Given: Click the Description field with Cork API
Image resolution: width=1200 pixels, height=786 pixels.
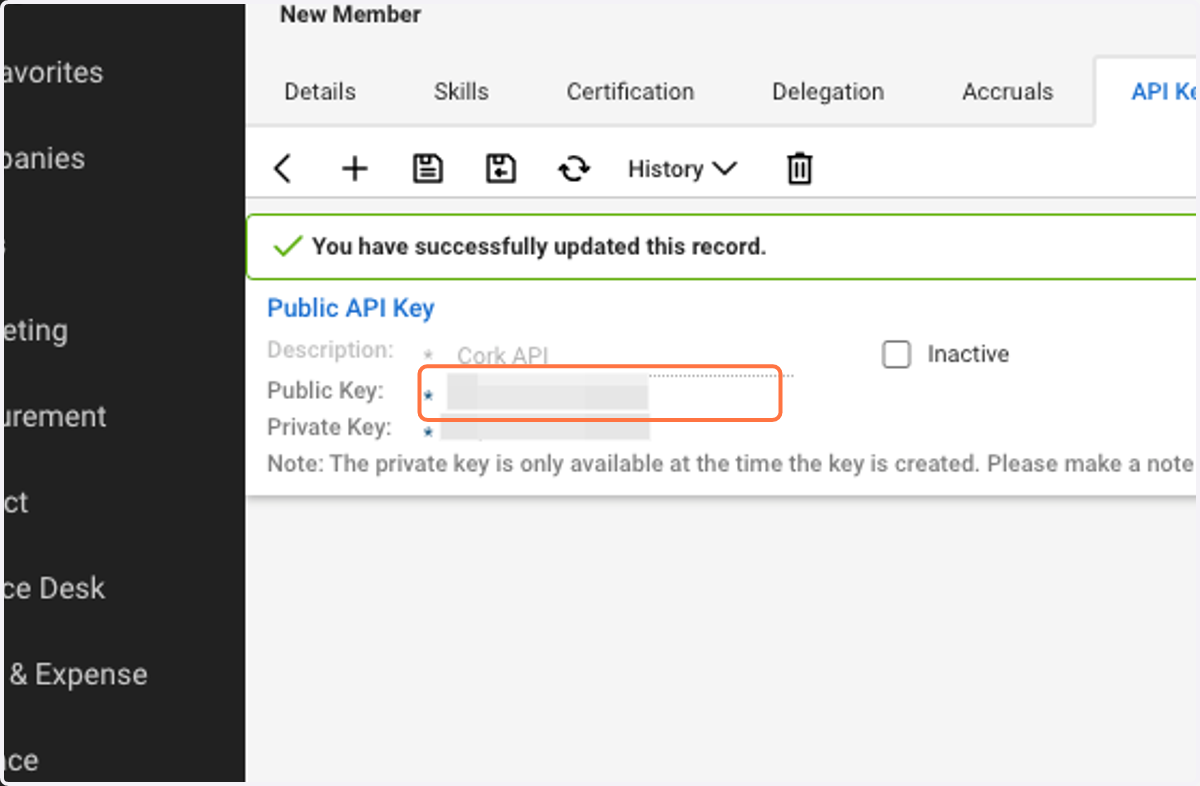Looking at the screenshot, I should (x=622, y=356).
